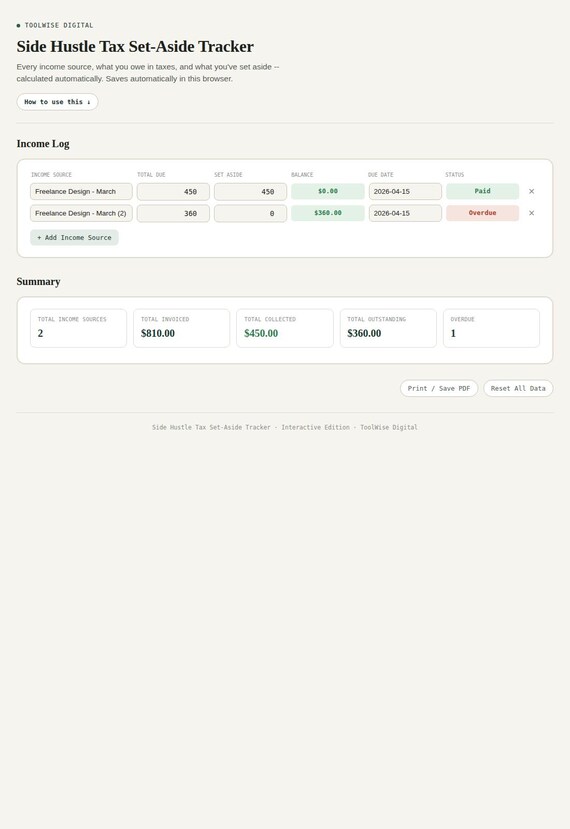
Task: Click the Set Aside column header
Action: pos(228,174)
